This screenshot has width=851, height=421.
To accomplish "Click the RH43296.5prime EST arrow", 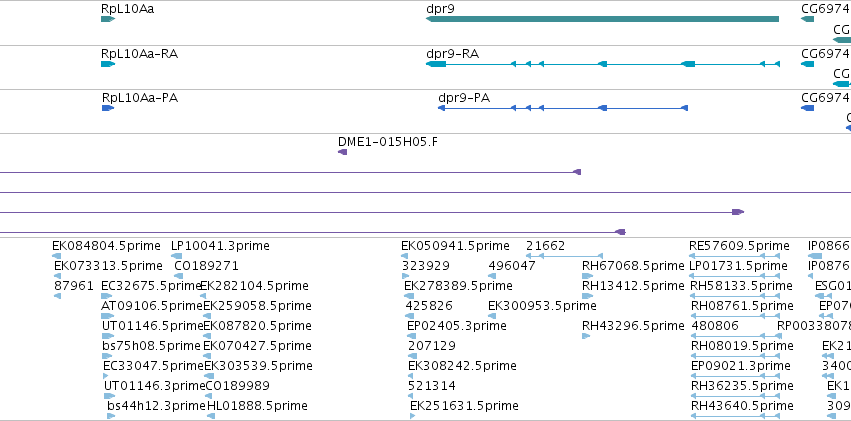I will click(586, 336).
